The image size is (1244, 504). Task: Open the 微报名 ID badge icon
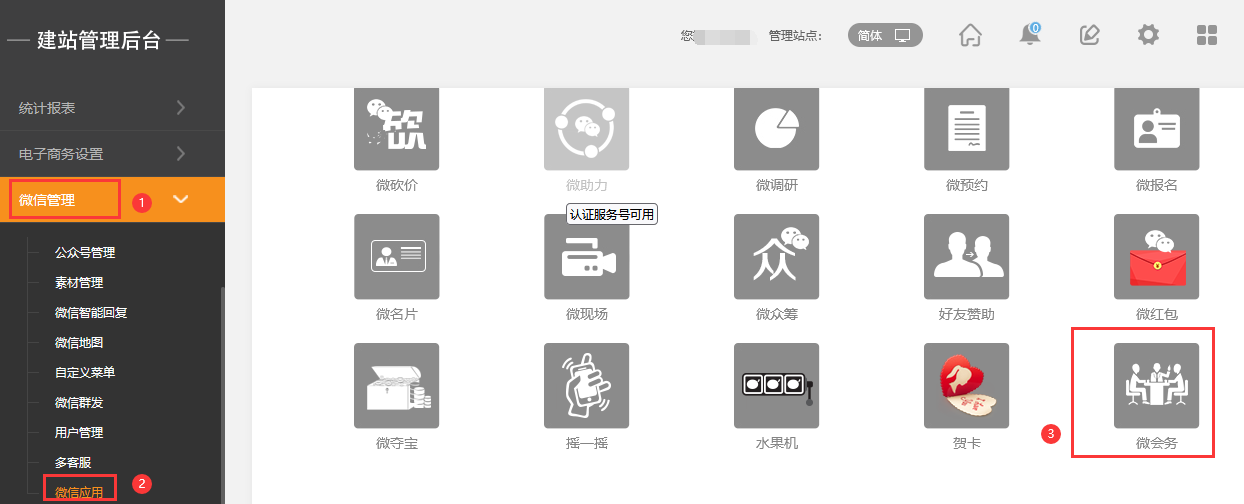pos(1156,128)
